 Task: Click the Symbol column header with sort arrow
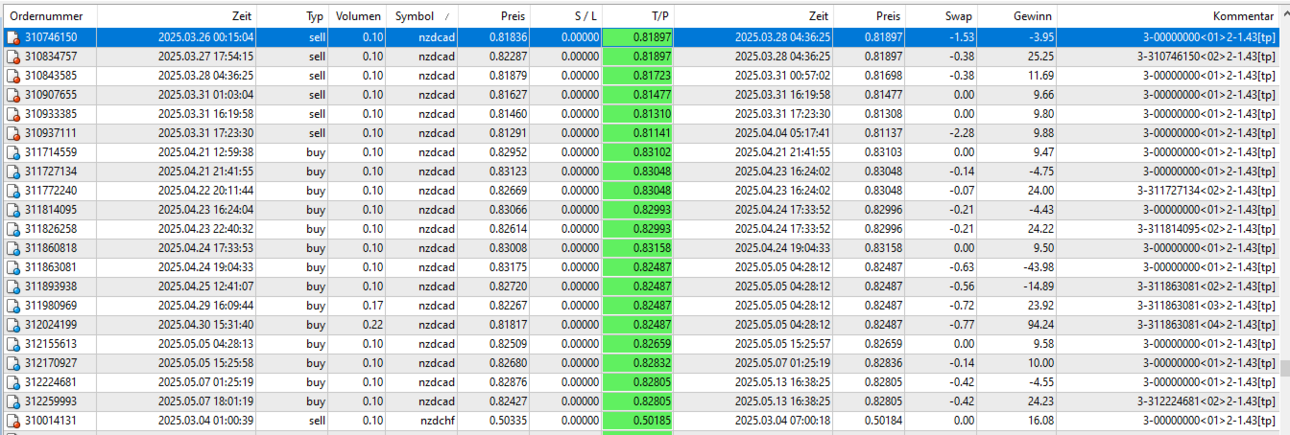[x=421, y=17]
